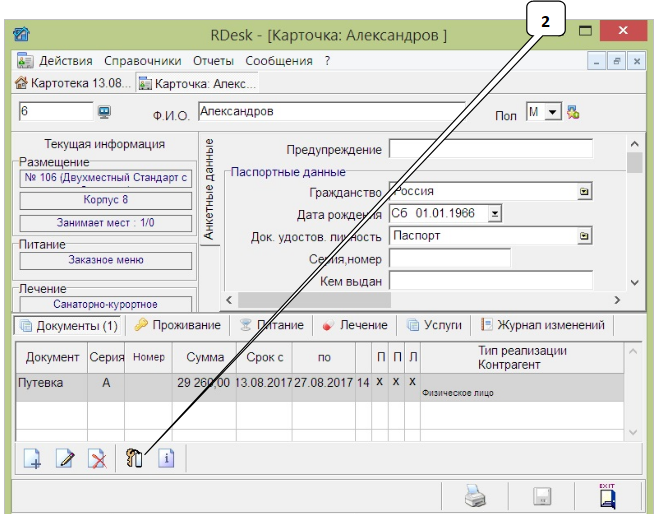Maximize the RDesk main window

pyautogui.click(x=585, y=30)
